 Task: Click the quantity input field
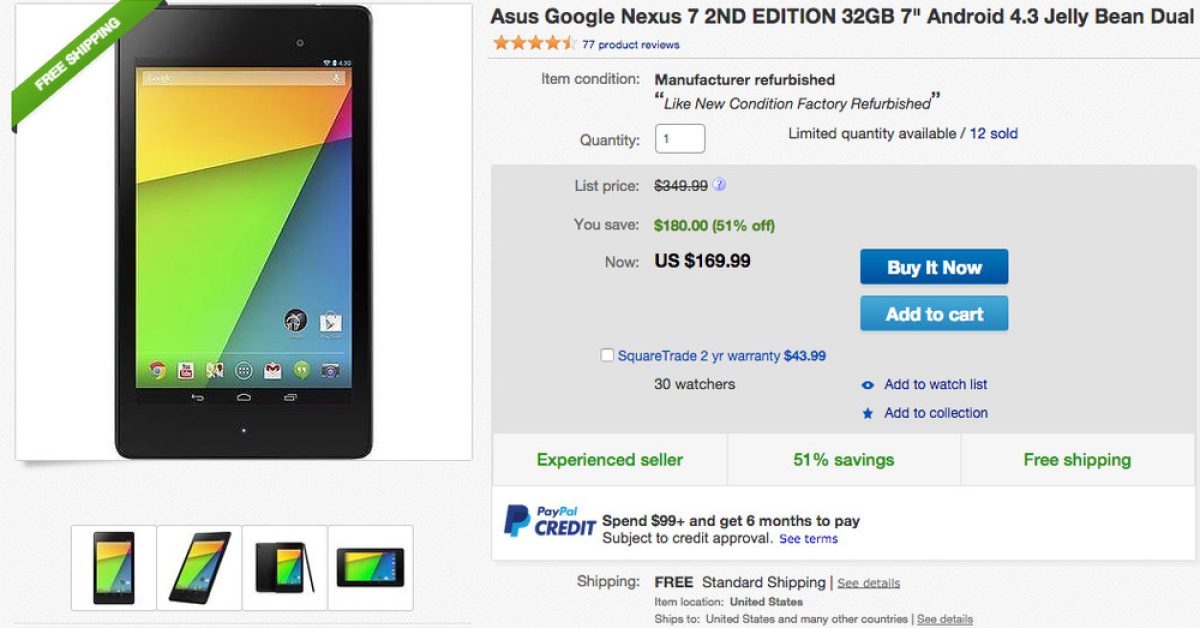pos(680,139)
